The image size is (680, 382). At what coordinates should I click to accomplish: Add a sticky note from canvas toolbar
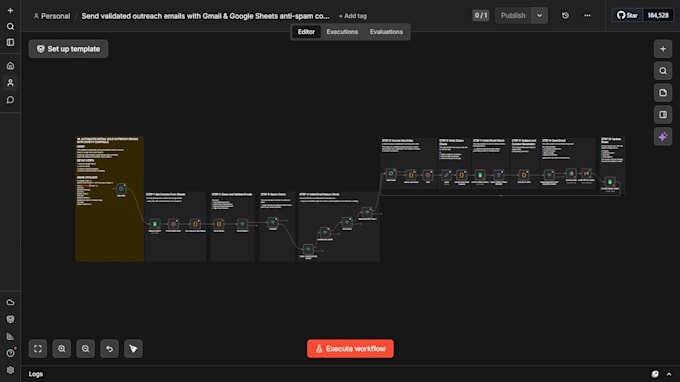point(663,93)
